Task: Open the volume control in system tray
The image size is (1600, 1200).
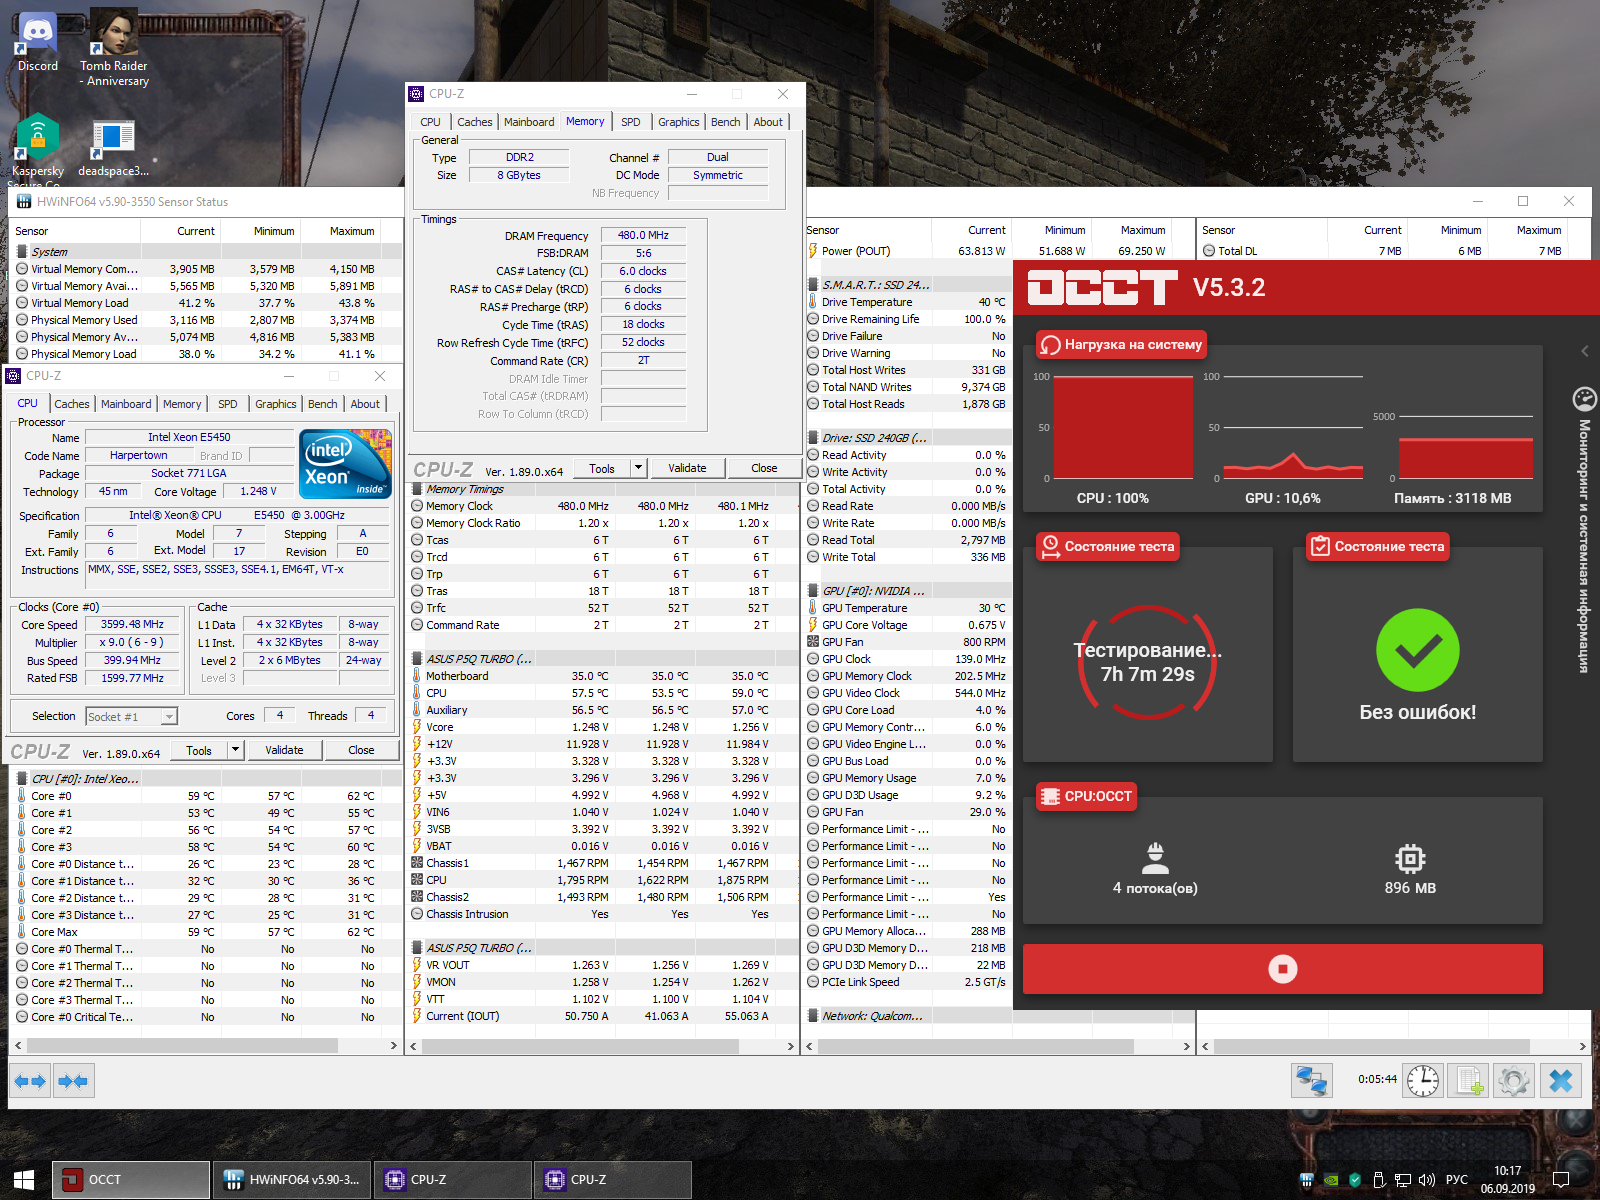Action: (x=1427, y=1180)
